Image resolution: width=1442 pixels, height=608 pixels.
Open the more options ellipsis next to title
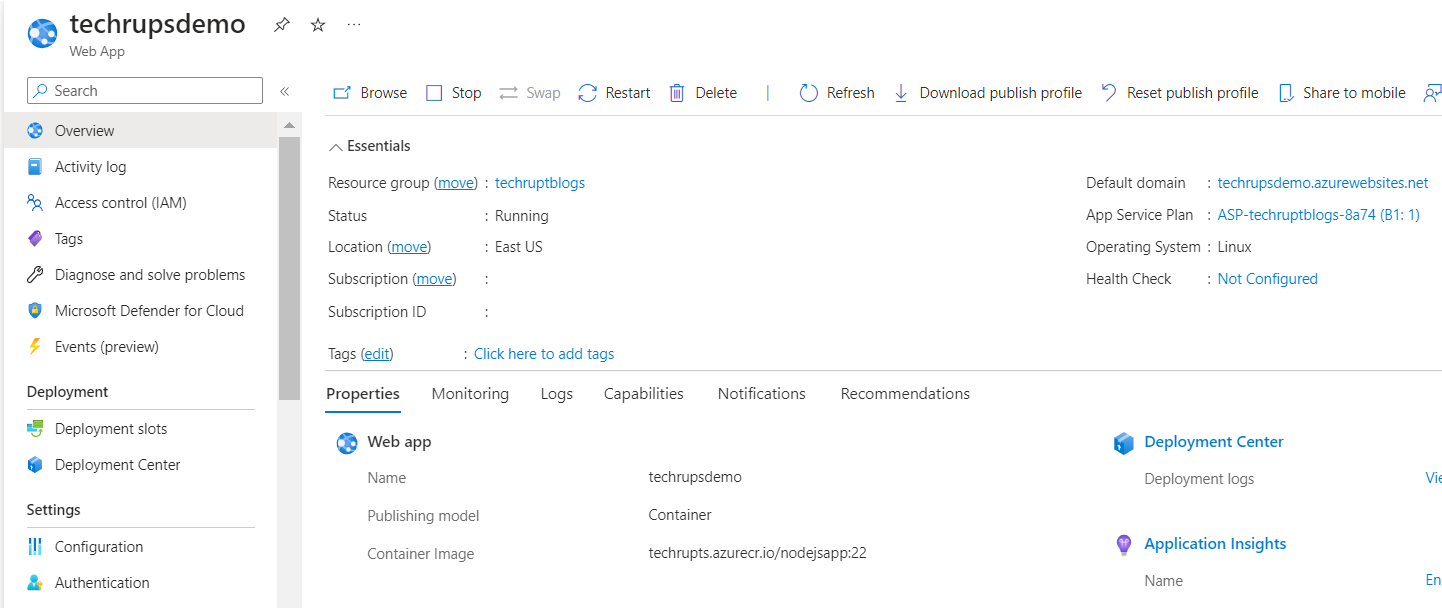coord(354,25)
